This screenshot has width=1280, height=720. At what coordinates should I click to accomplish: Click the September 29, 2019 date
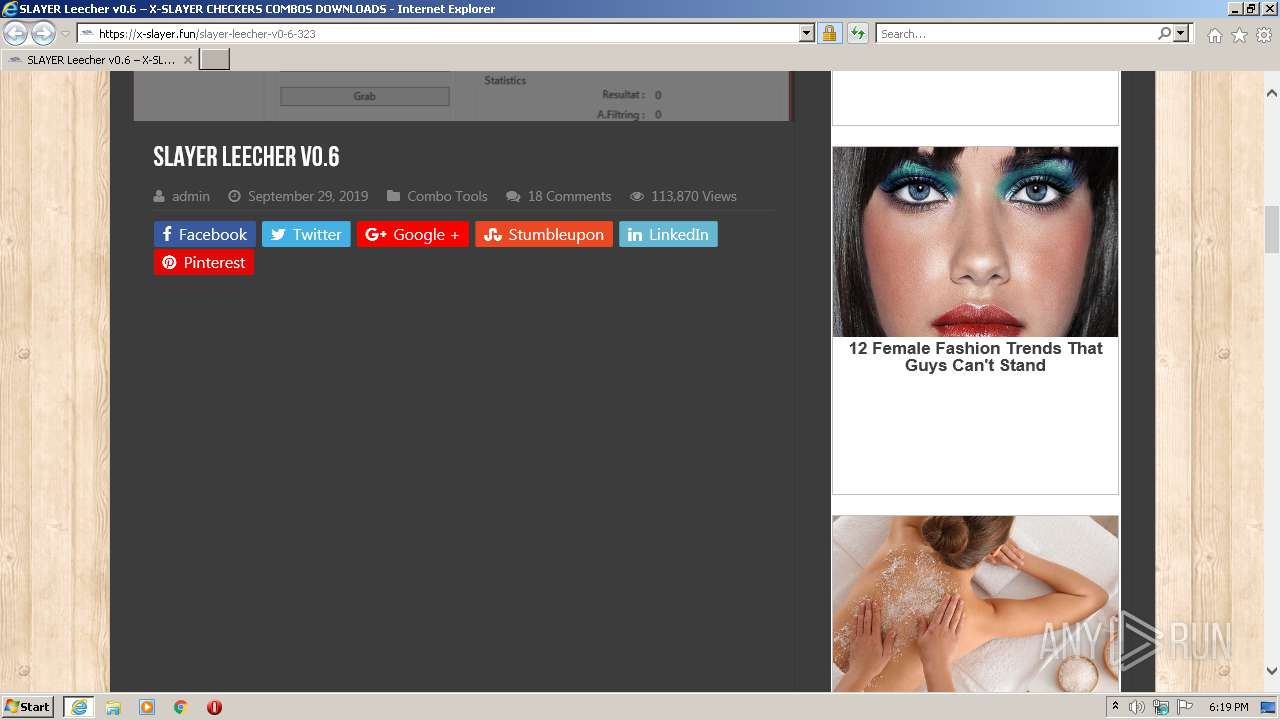point(308,196)
